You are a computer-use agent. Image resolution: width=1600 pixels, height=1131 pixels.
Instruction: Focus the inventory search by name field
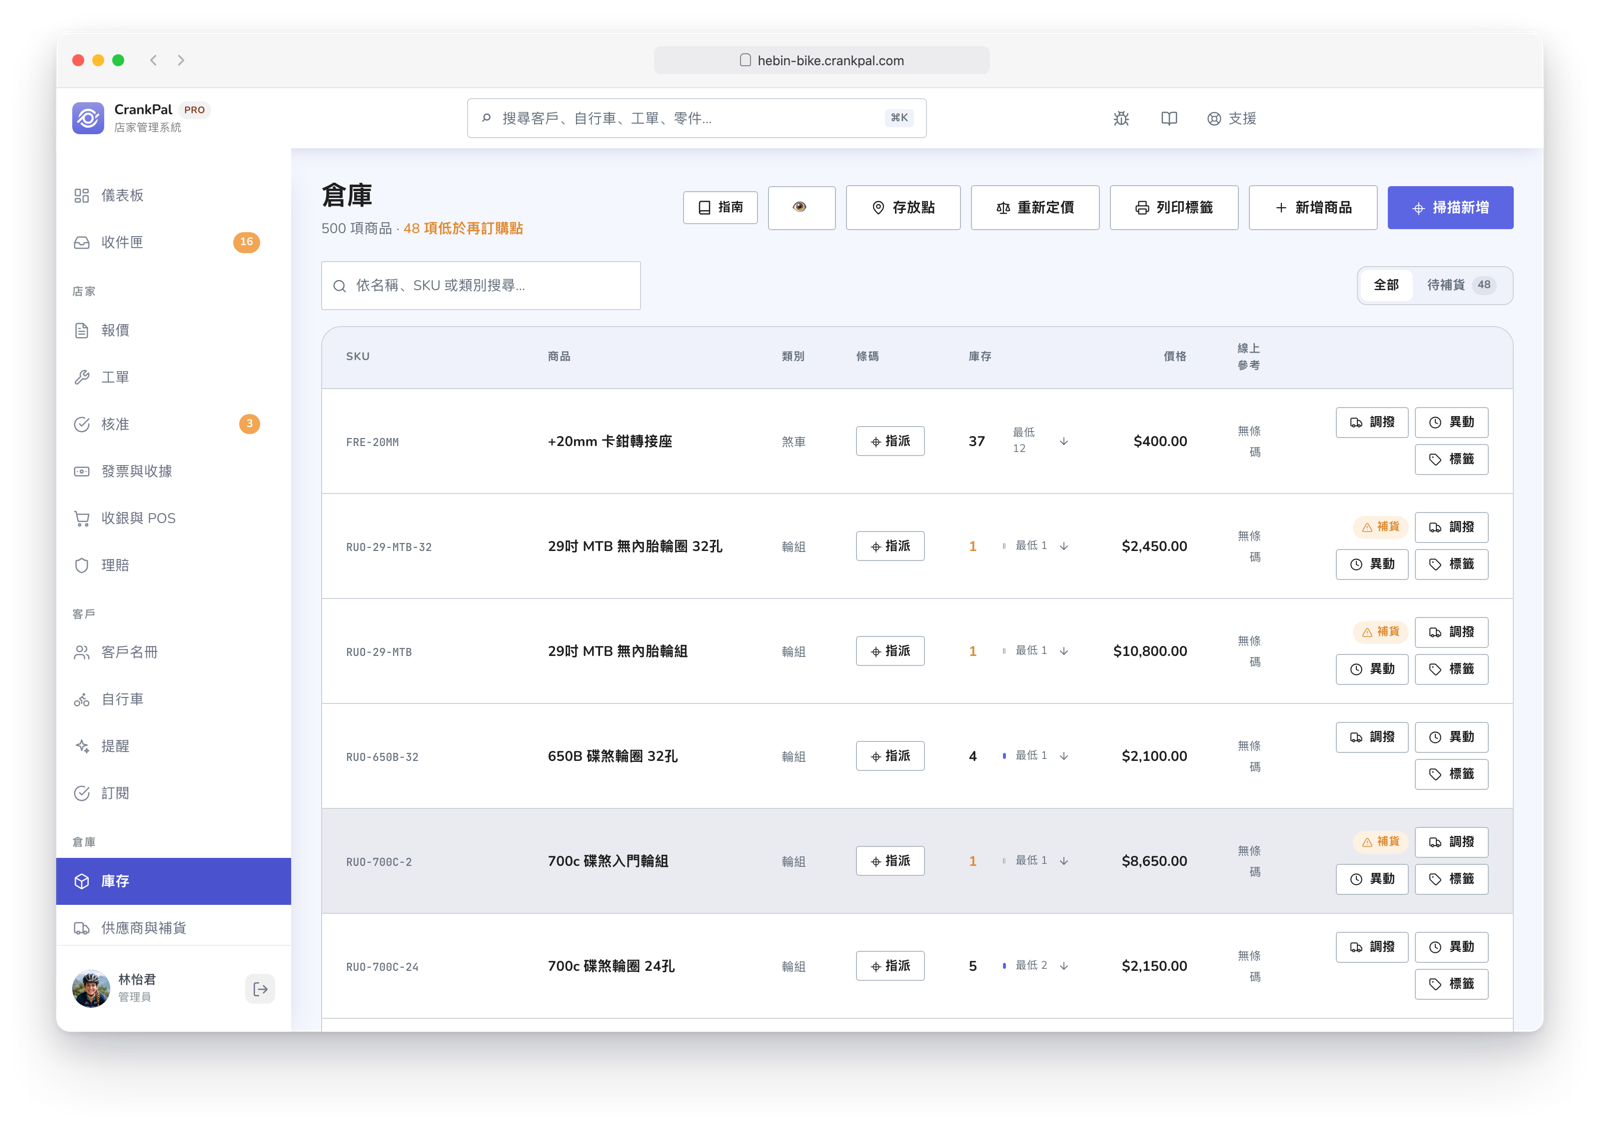pos(481,285)
